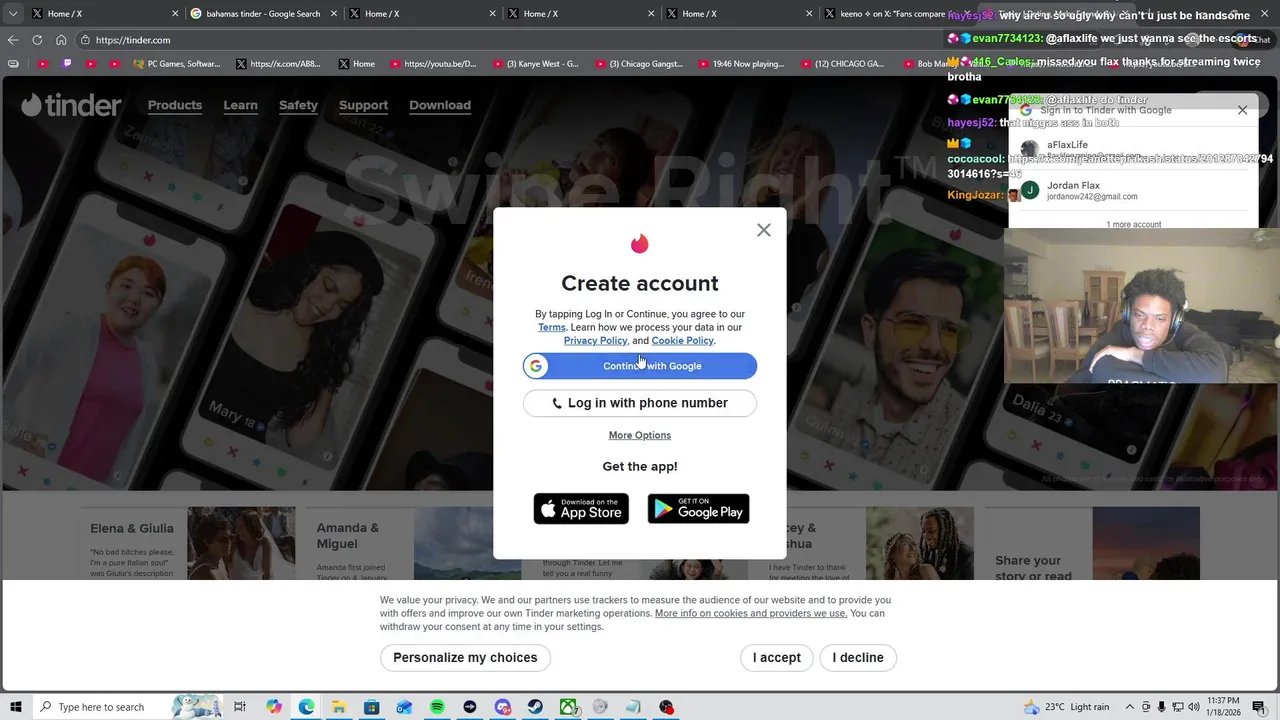
Task: Open the Cookie Policy link
Action: coord(682,340)
